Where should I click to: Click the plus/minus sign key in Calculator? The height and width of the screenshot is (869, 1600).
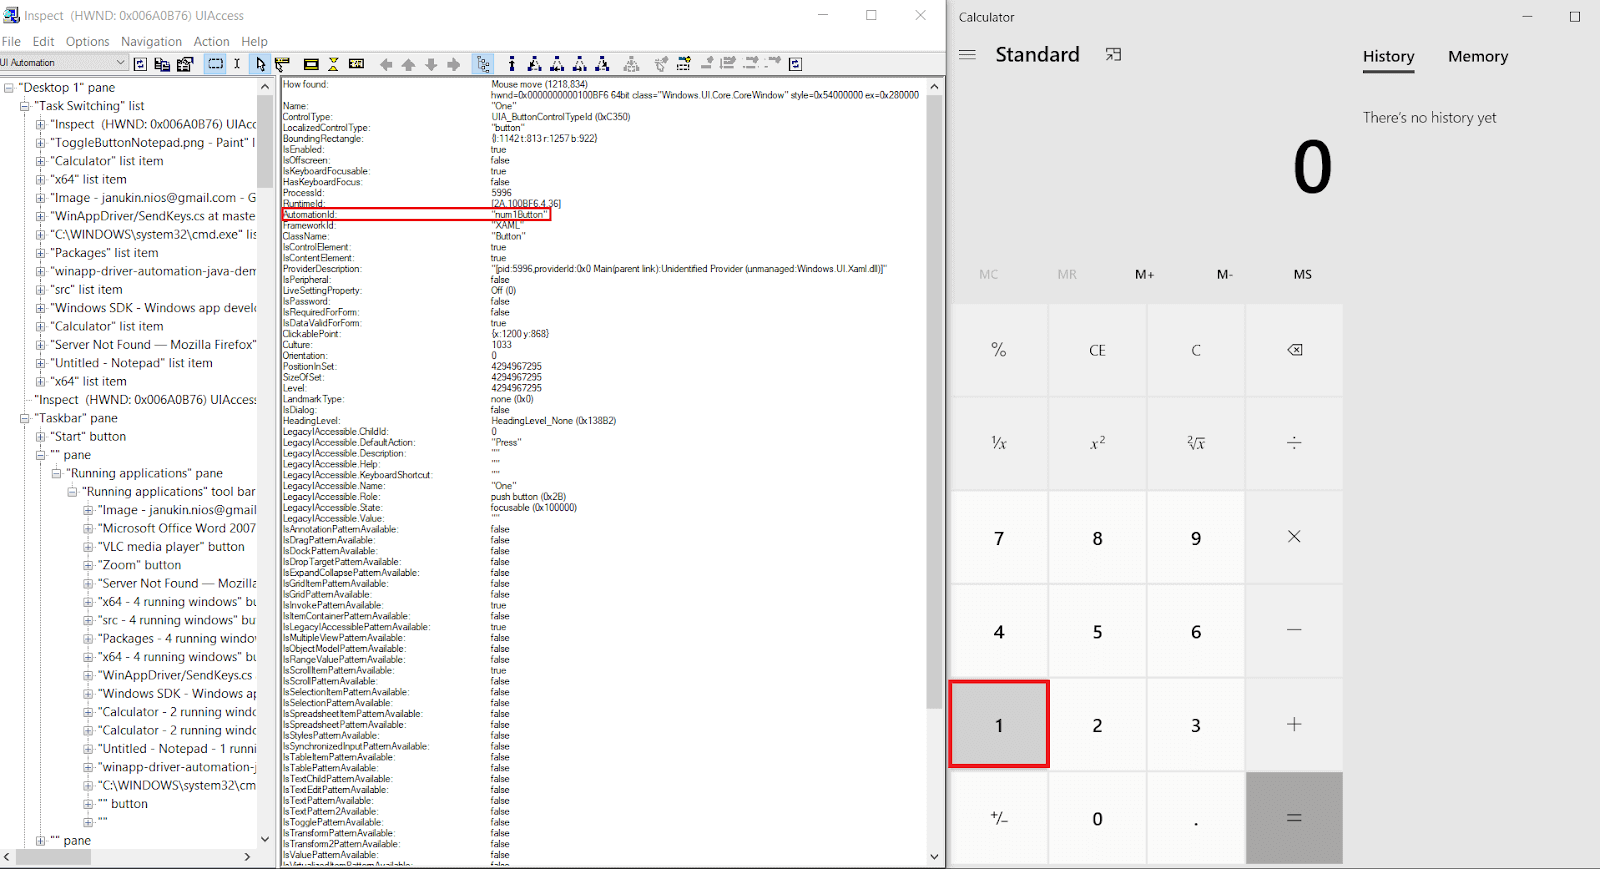(999, 818)
